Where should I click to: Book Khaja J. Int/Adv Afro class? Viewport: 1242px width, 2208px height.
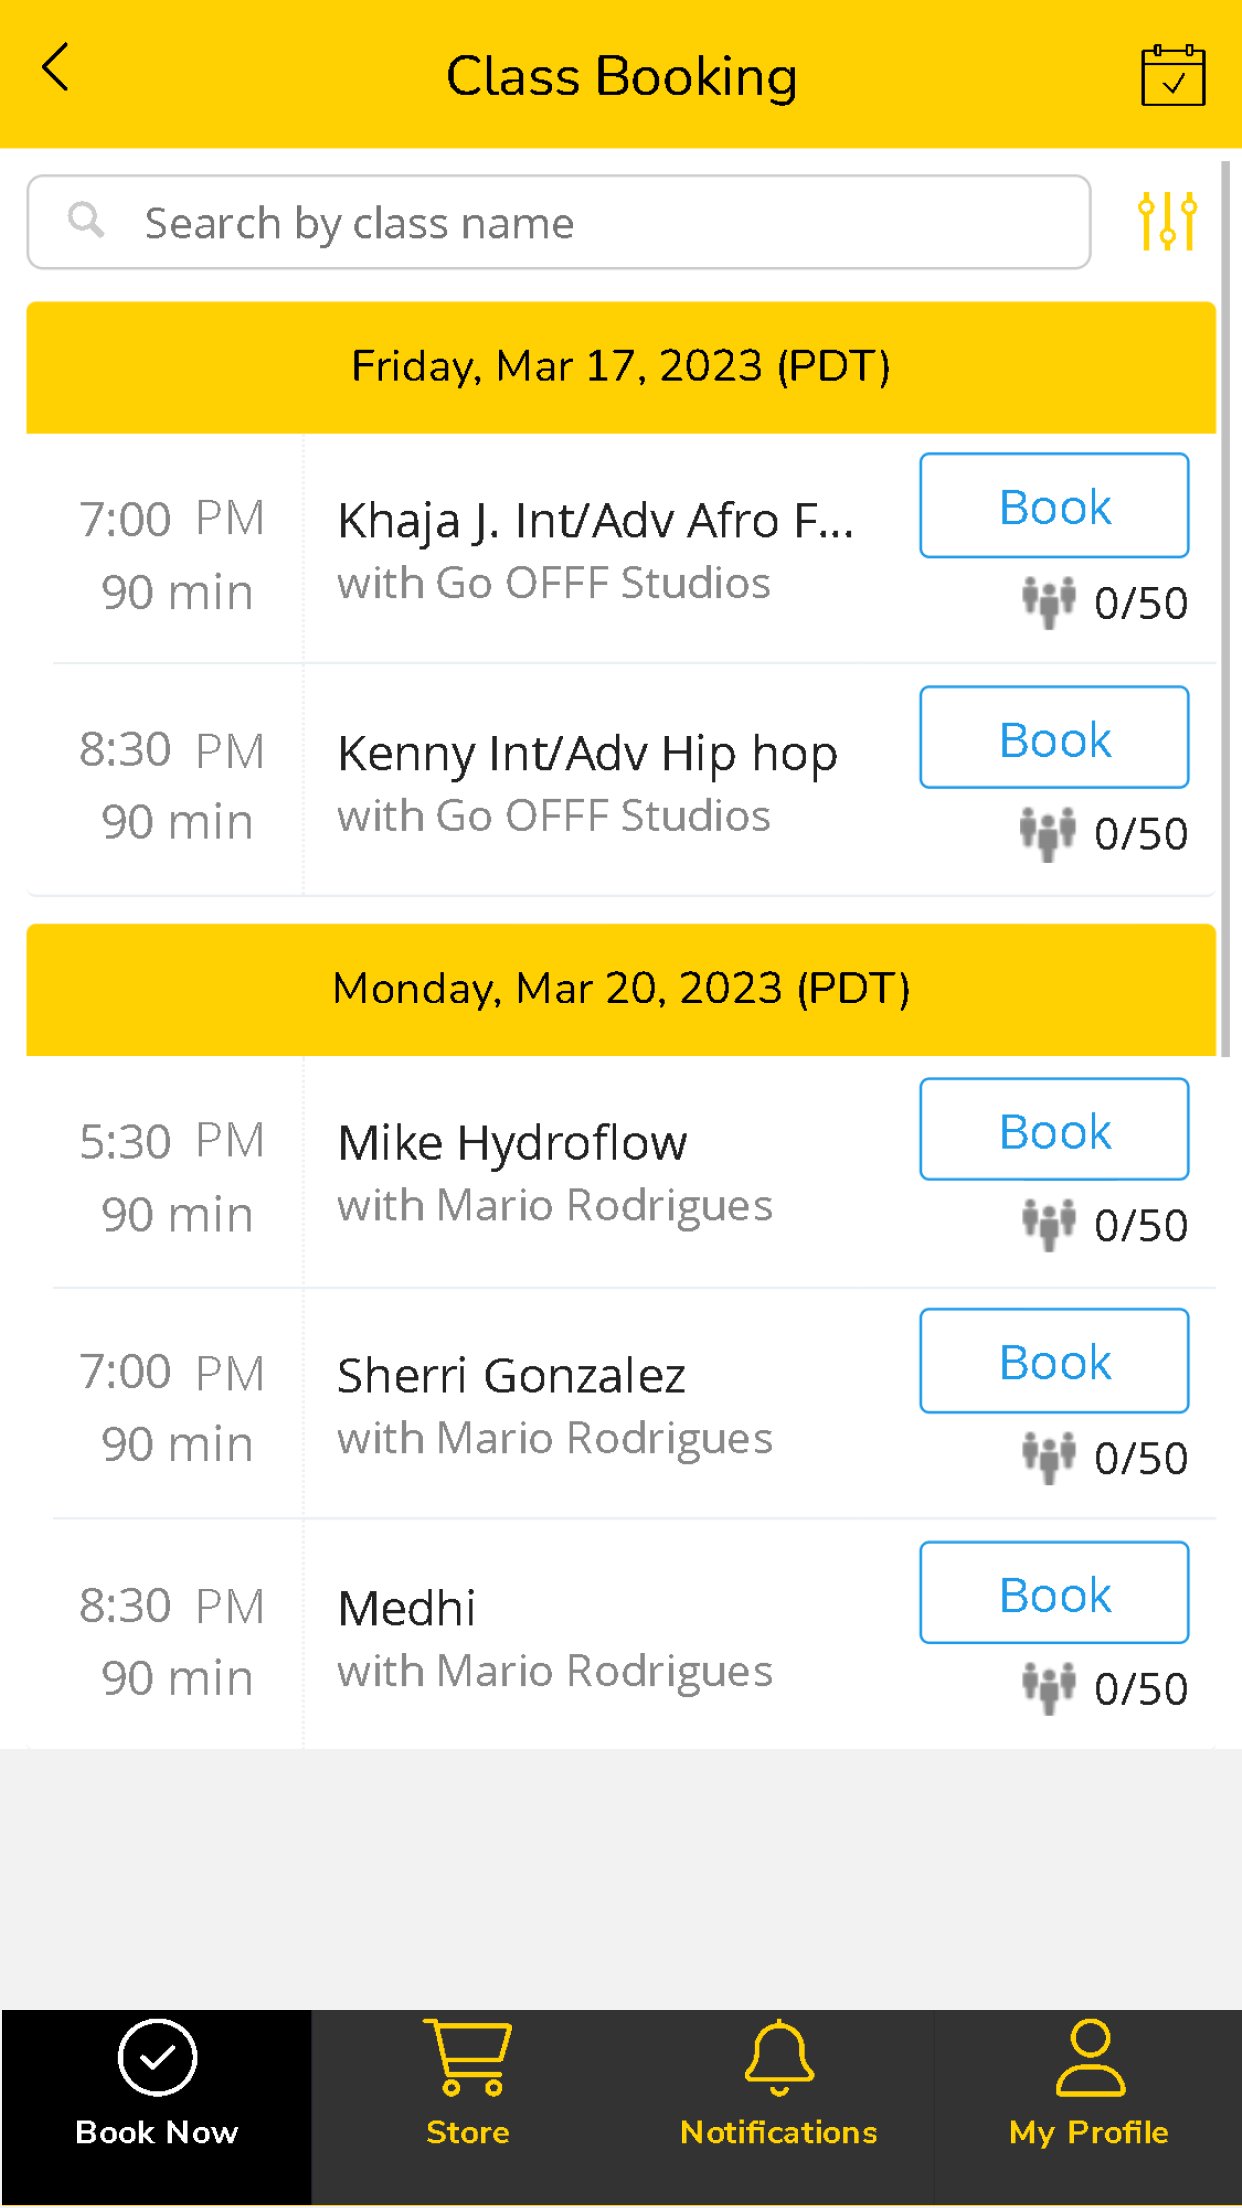tap(1054, 505)
